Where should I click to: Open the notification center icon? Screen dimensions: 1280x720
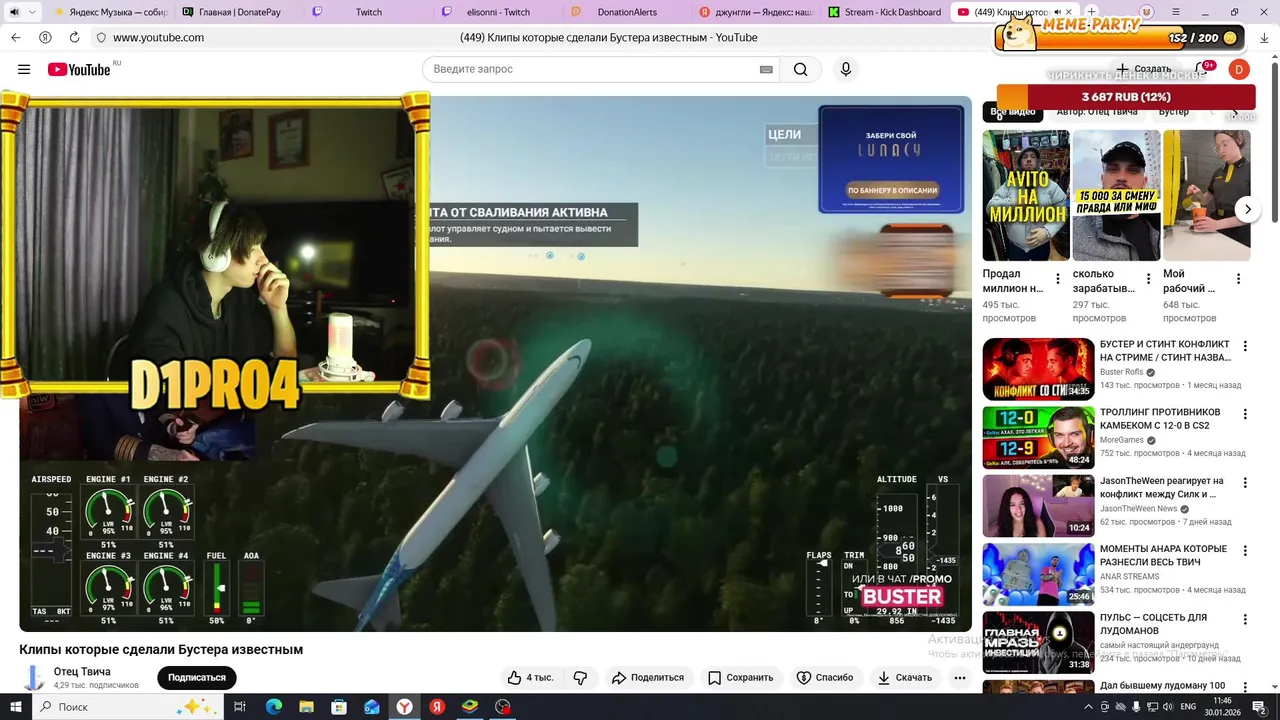click(1260, 707)
